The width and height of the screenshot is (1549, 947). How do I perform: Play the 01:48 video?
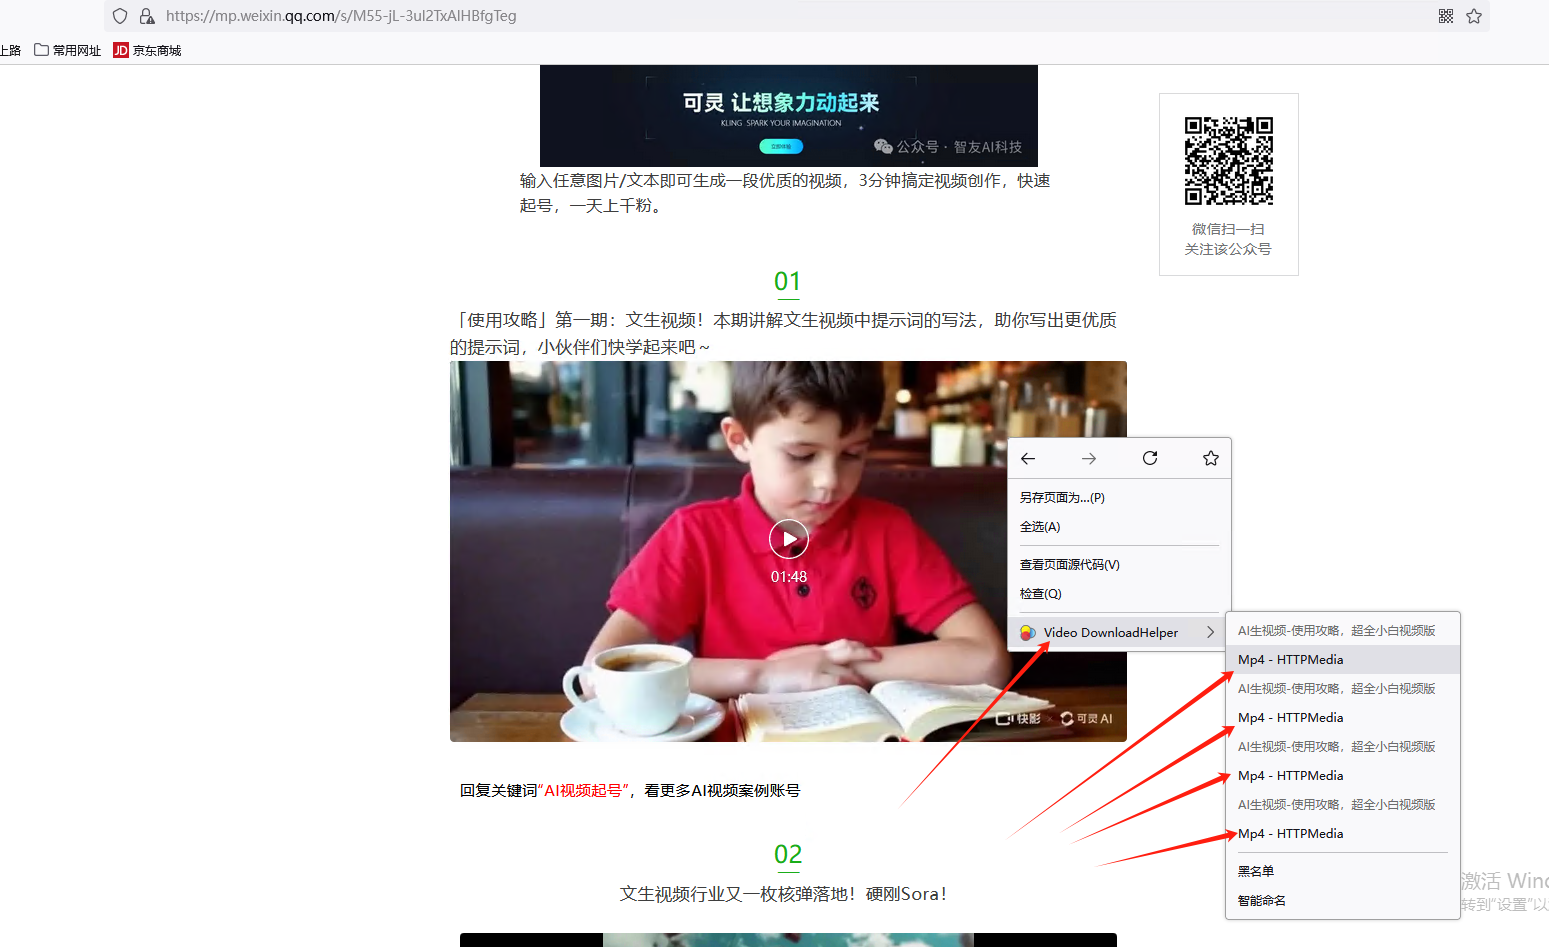(789, 539)
